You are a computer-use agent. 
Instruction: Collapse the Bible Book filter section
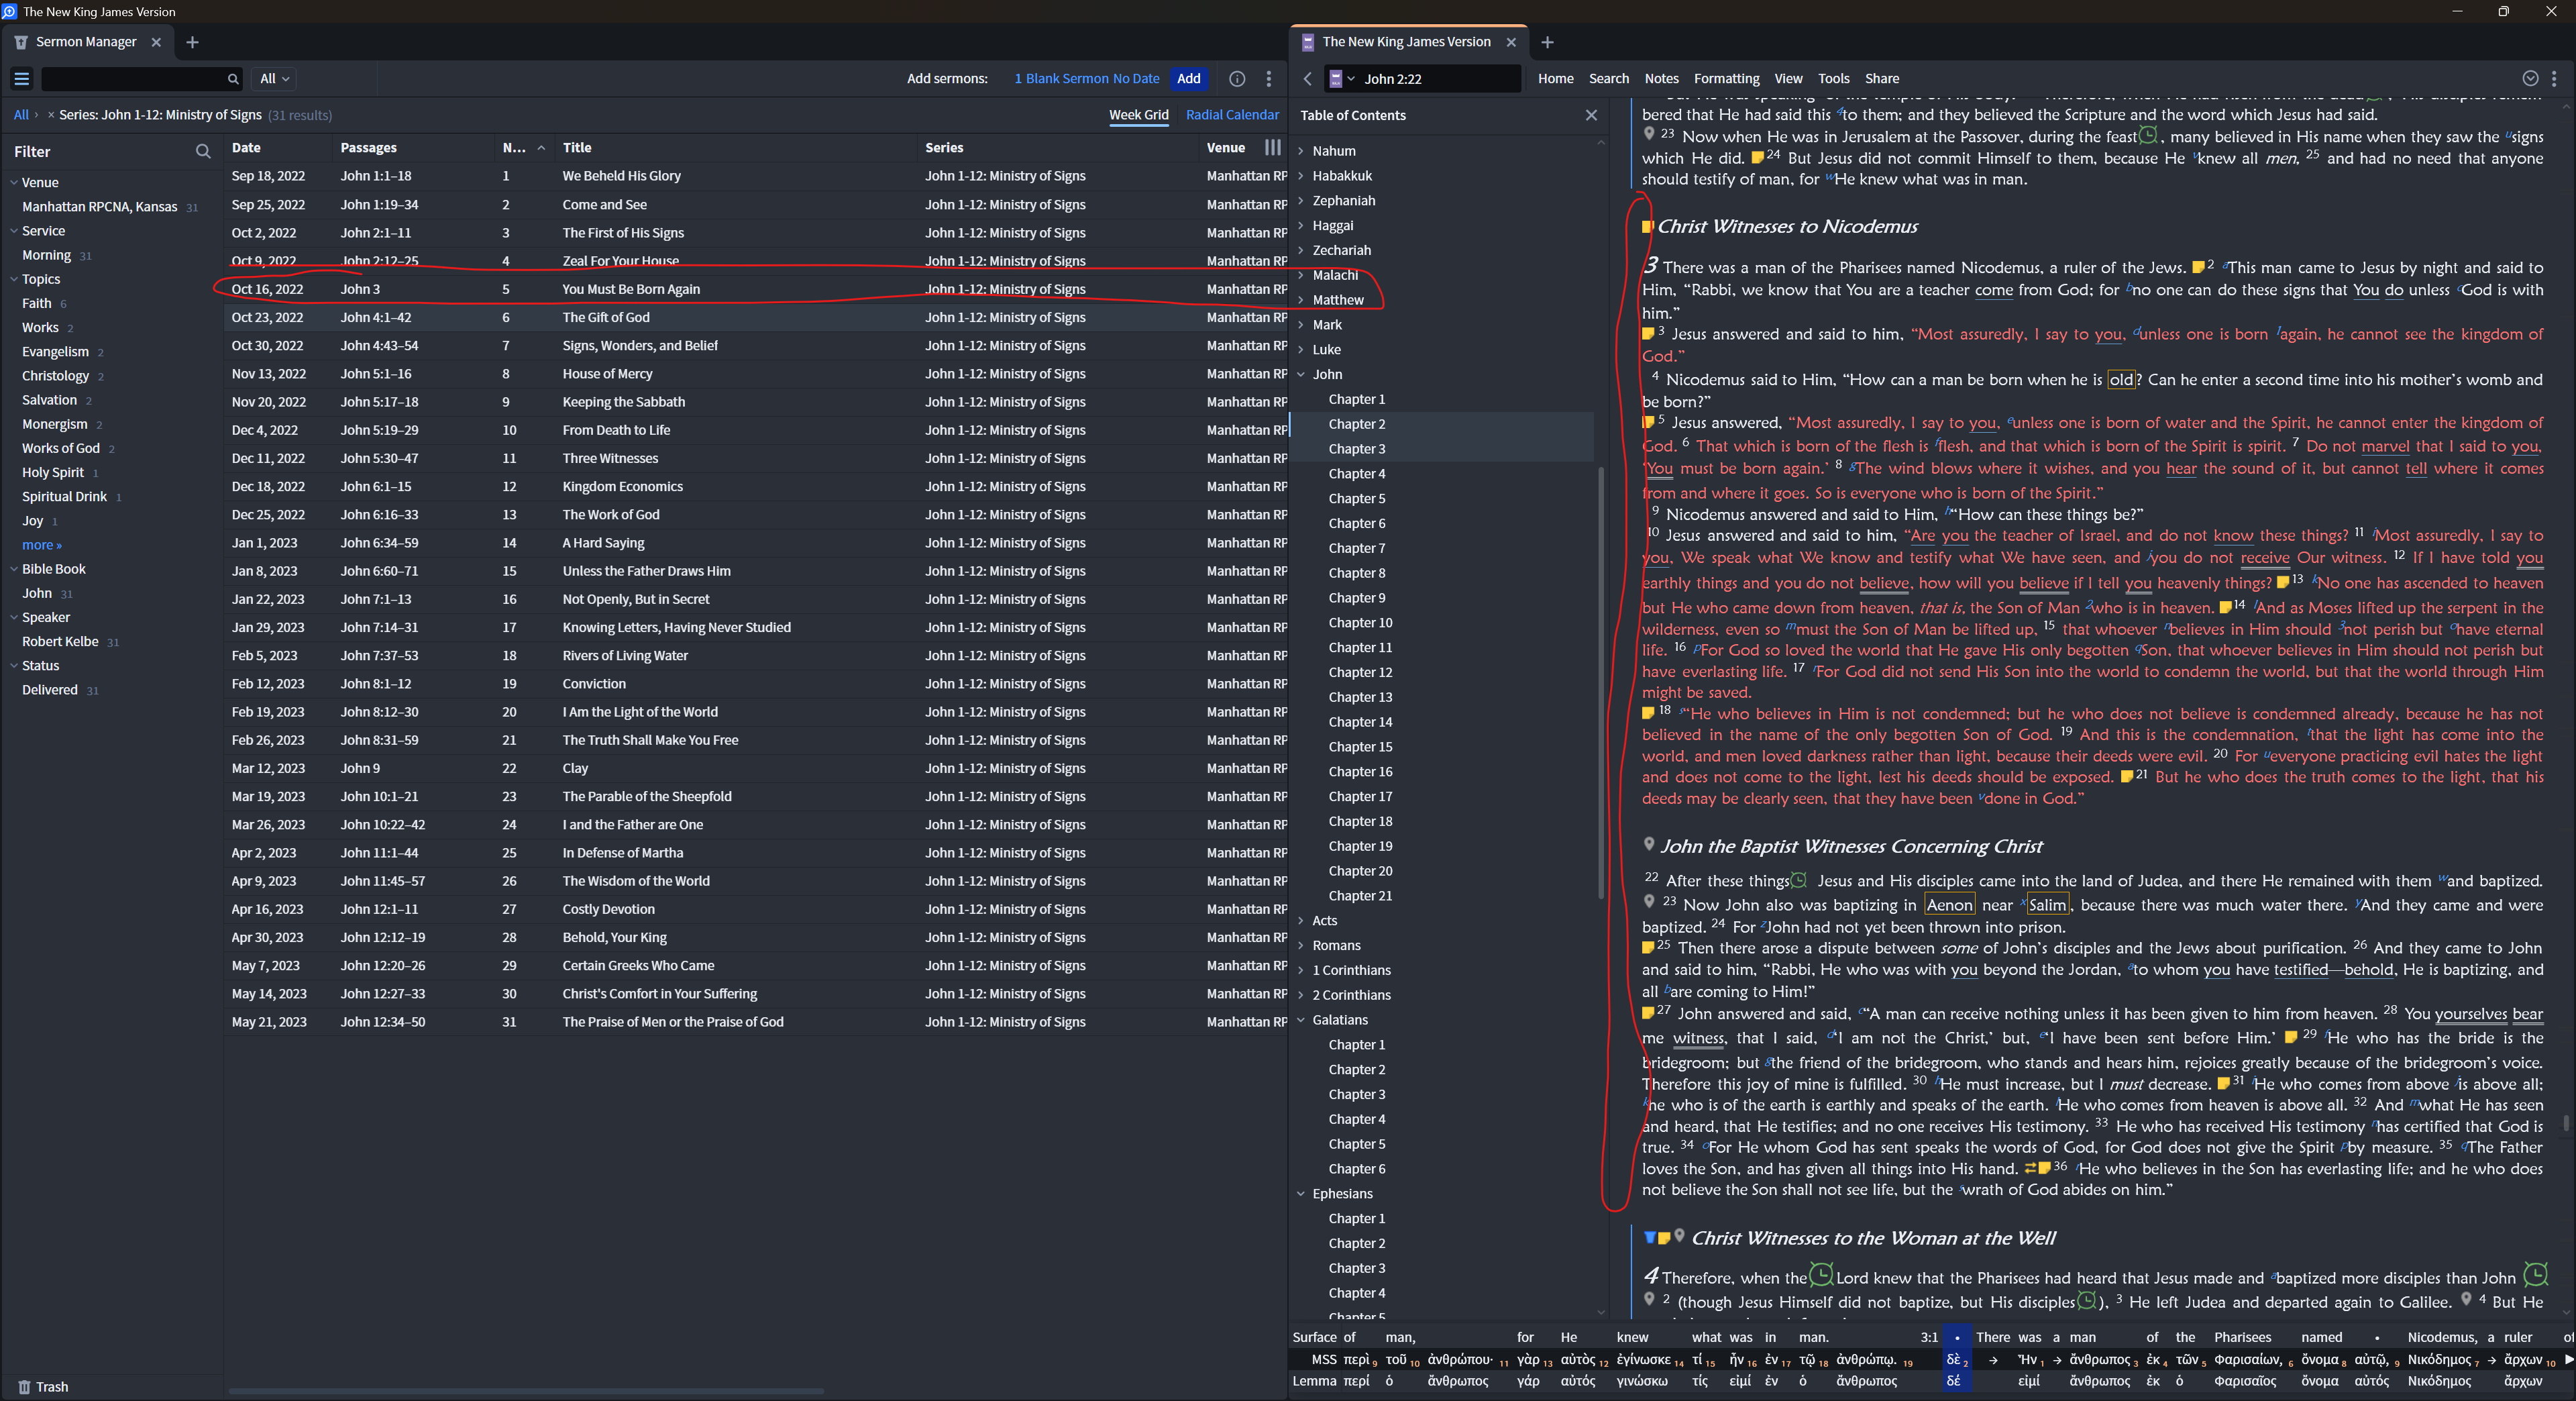14,569
